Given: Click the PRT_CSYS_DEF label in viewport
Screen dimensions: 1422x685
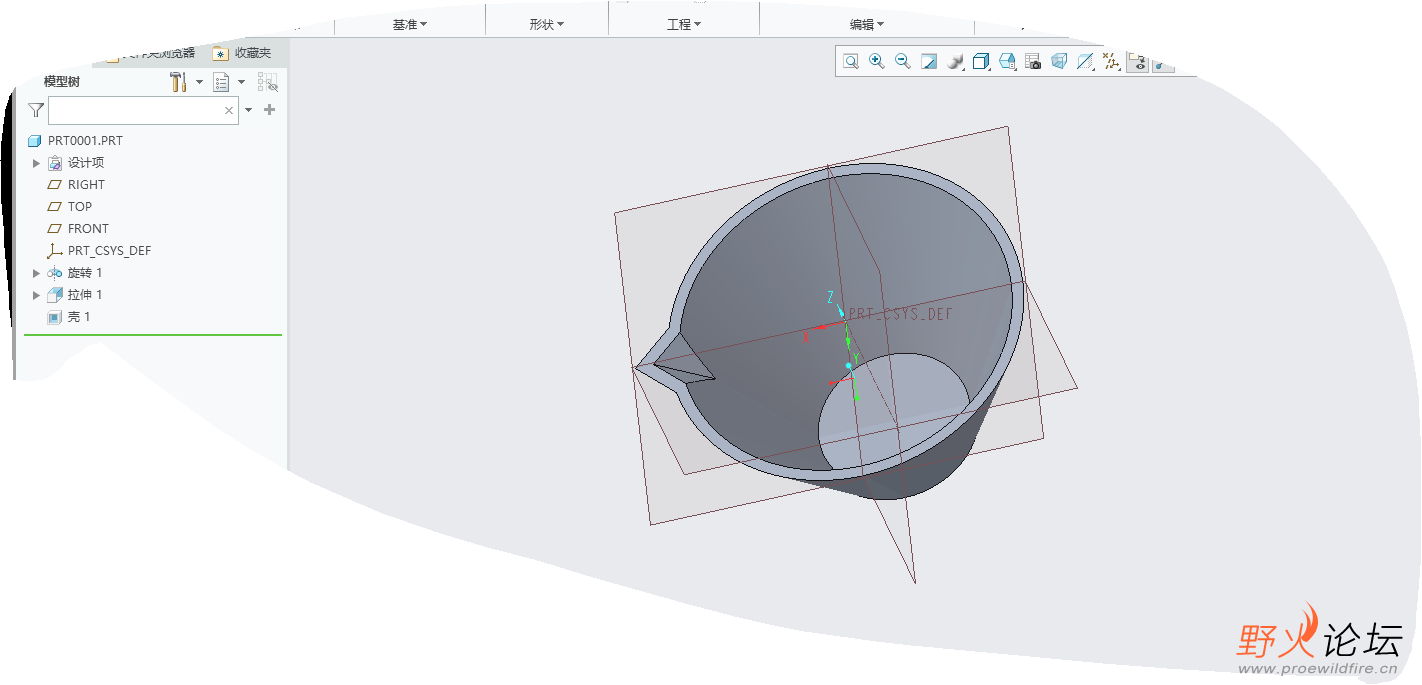Looking at the screenshot, I should 901,314.
